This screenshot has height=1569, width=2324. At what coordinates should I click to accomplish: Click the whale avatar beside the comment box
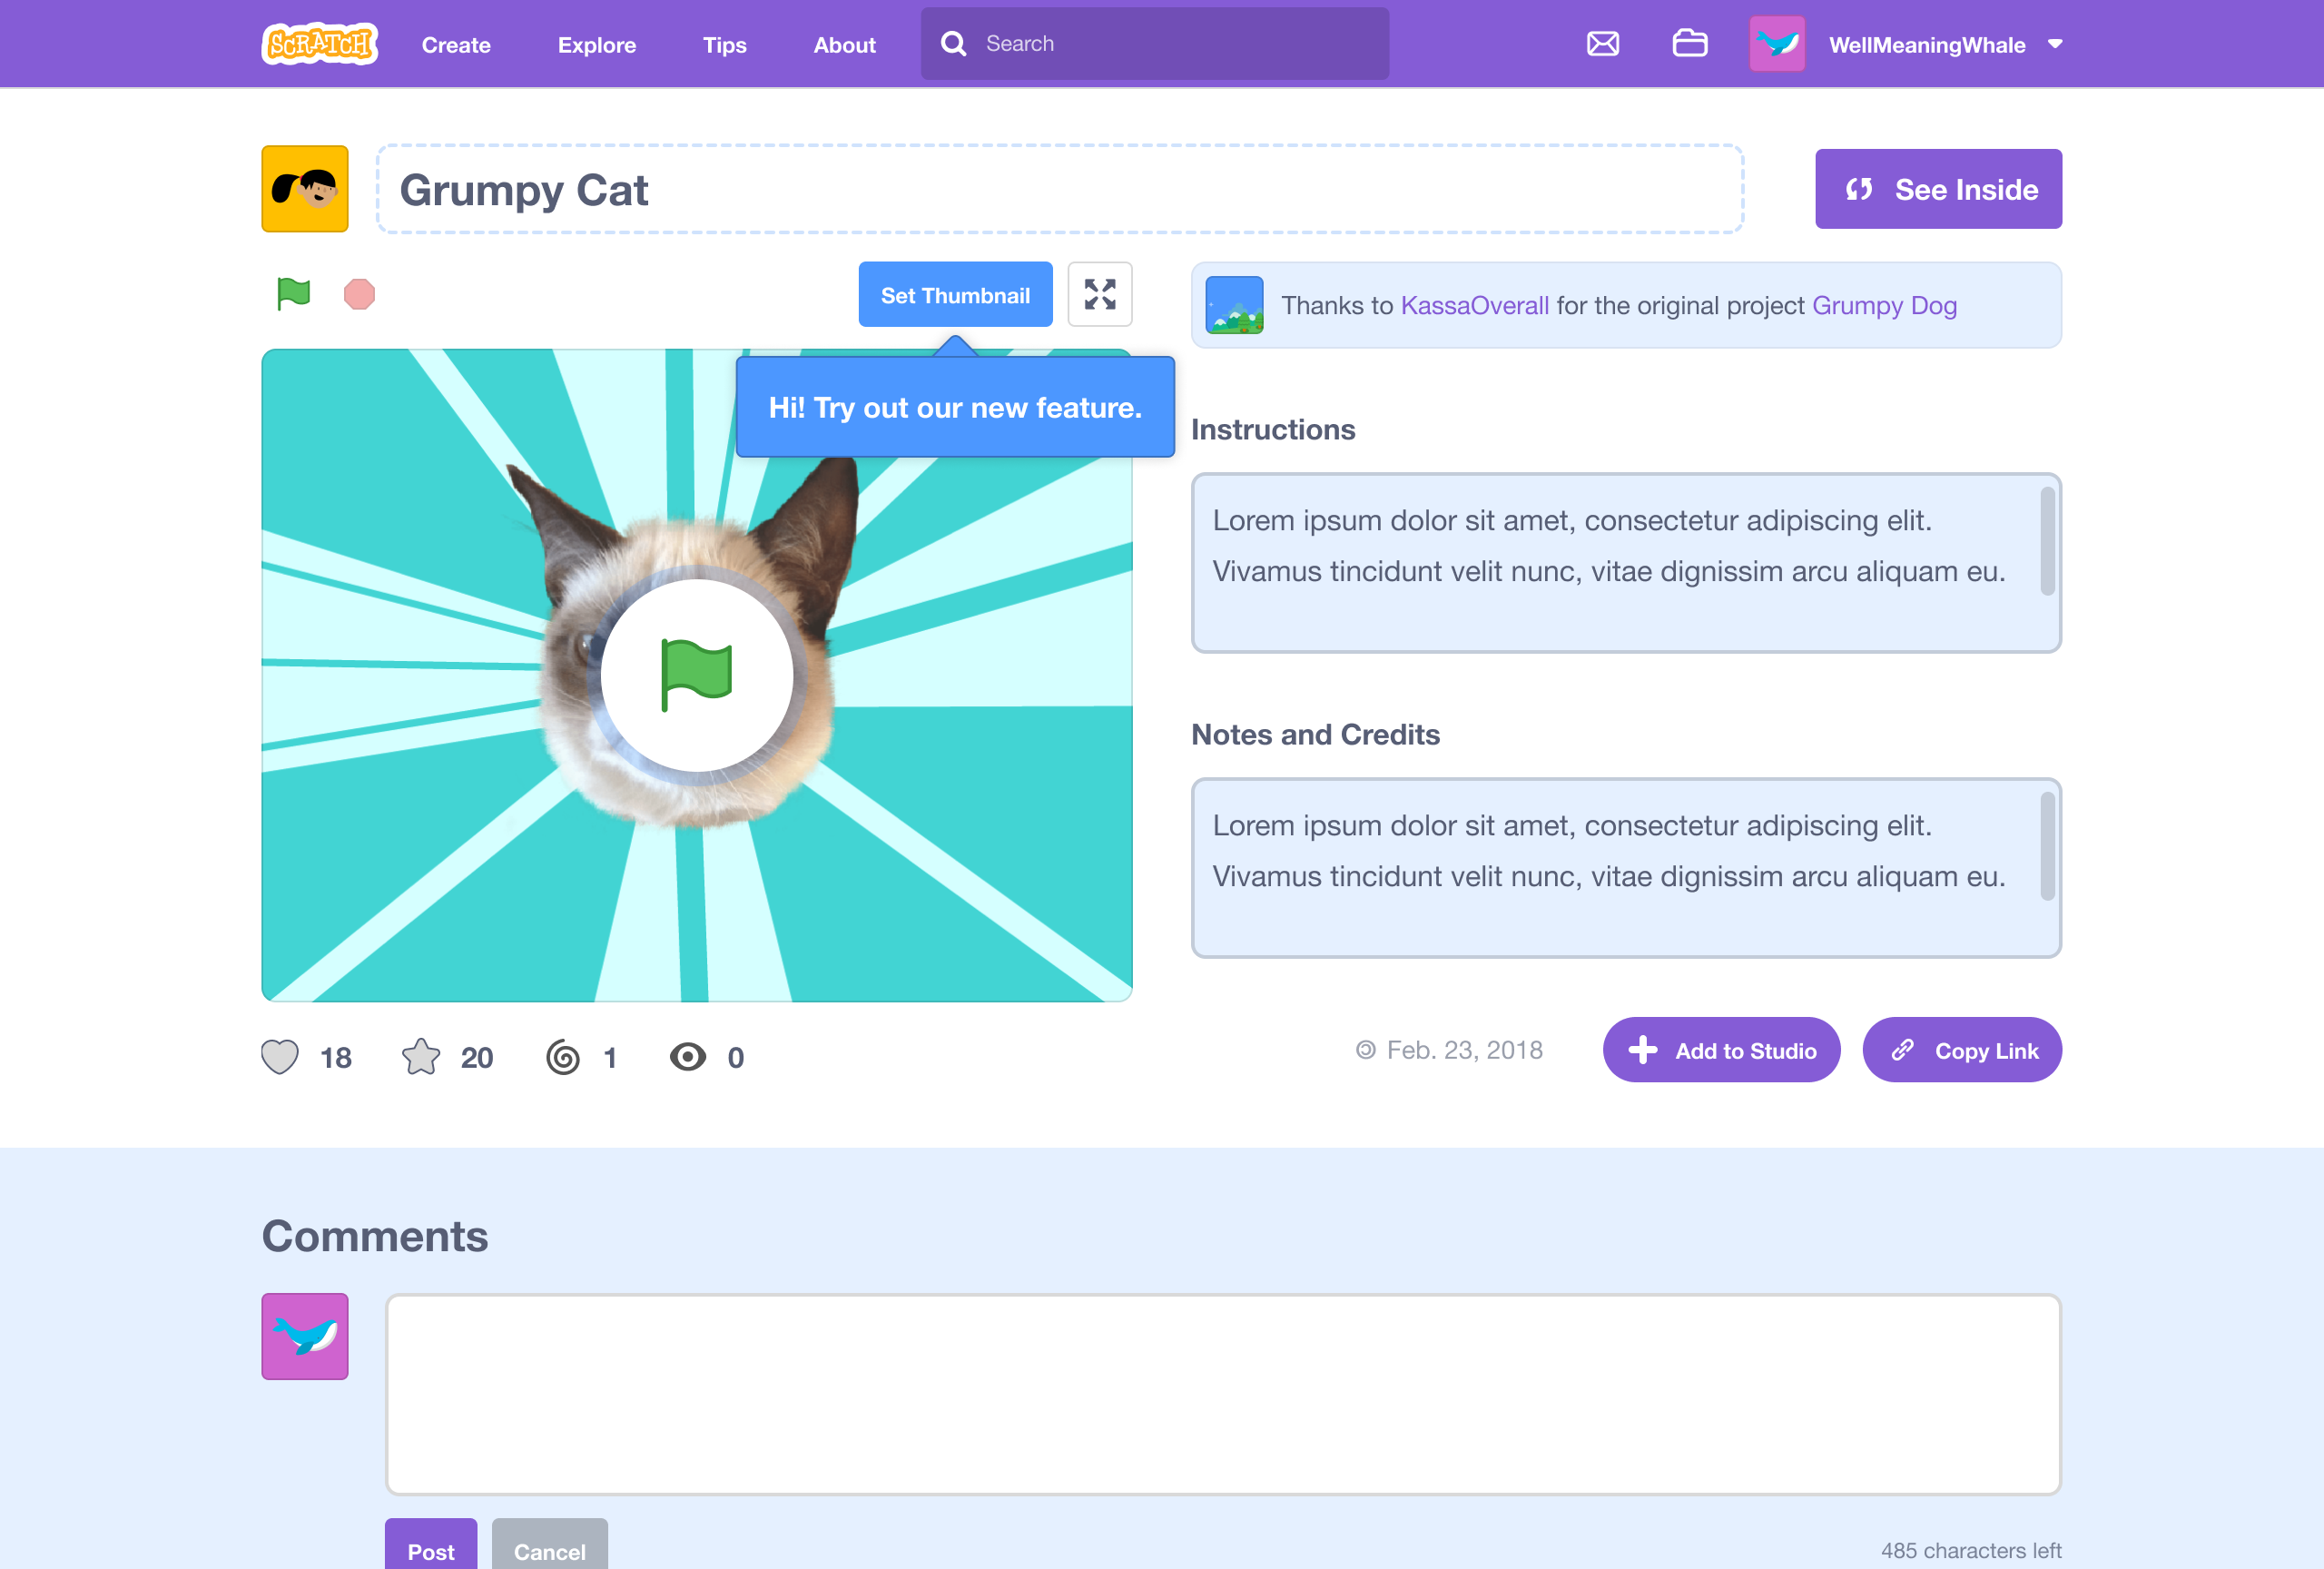[305, 1337]
